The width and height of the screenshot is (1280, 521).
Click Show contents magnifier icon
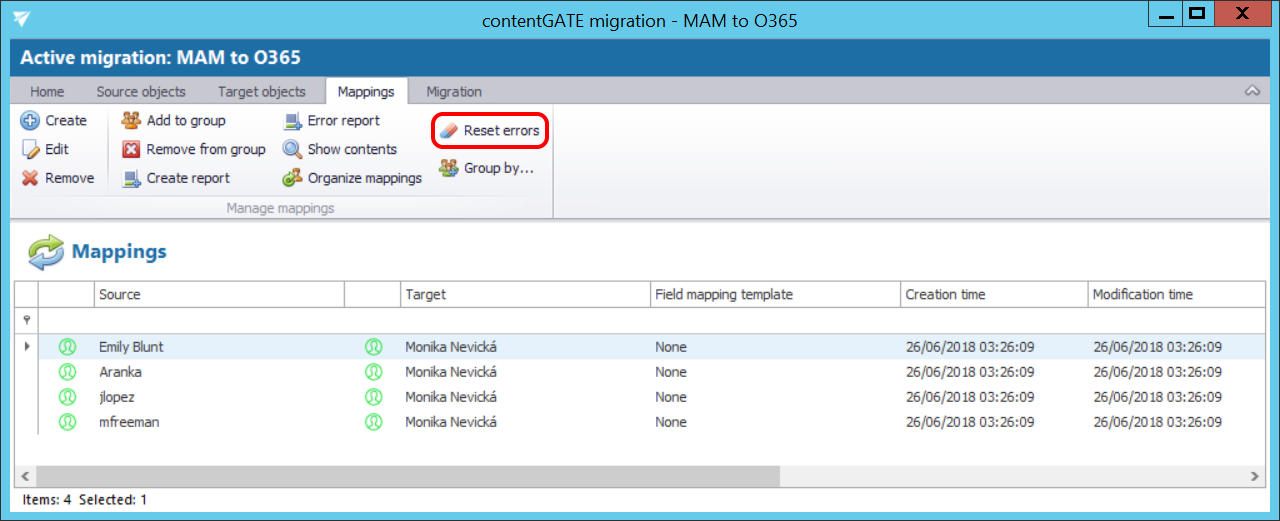click(x=292, y=150)
